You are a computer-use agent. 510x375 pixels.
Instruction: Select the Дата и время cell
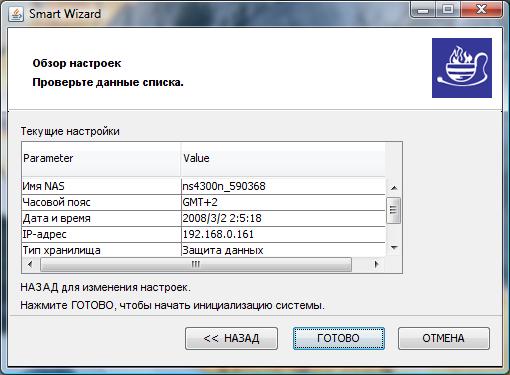point(101,218)
